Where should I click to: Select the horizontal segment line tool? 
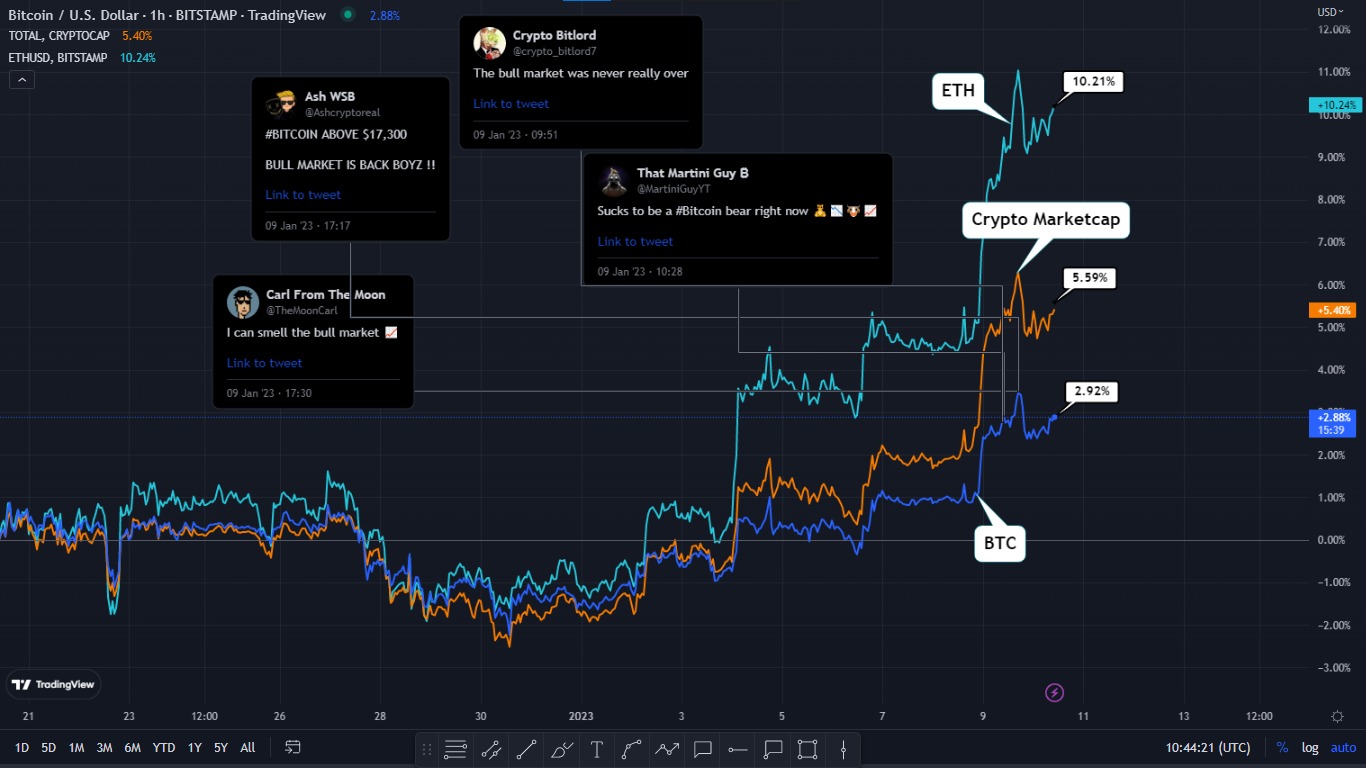pyautogui.click(x=738, y=748)
